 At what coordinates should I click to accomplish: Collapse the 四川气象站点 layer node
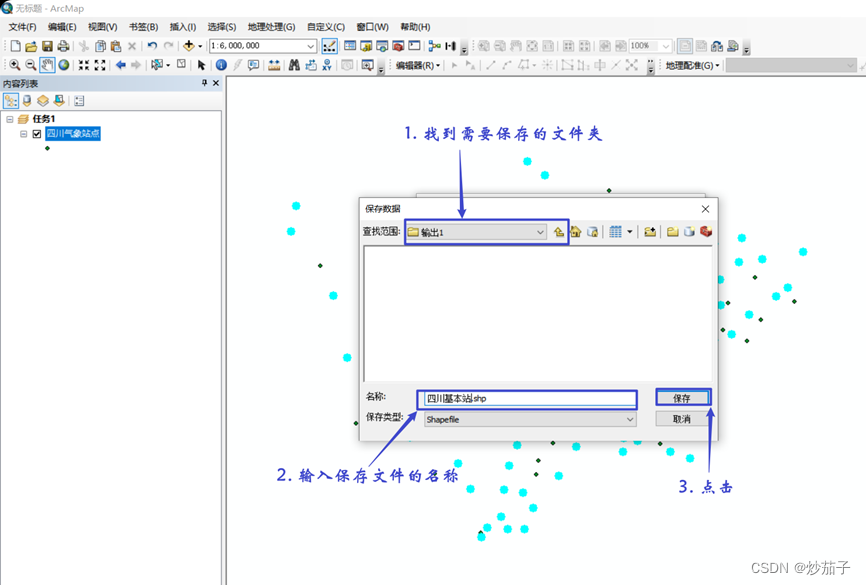(x=23, y=134)
